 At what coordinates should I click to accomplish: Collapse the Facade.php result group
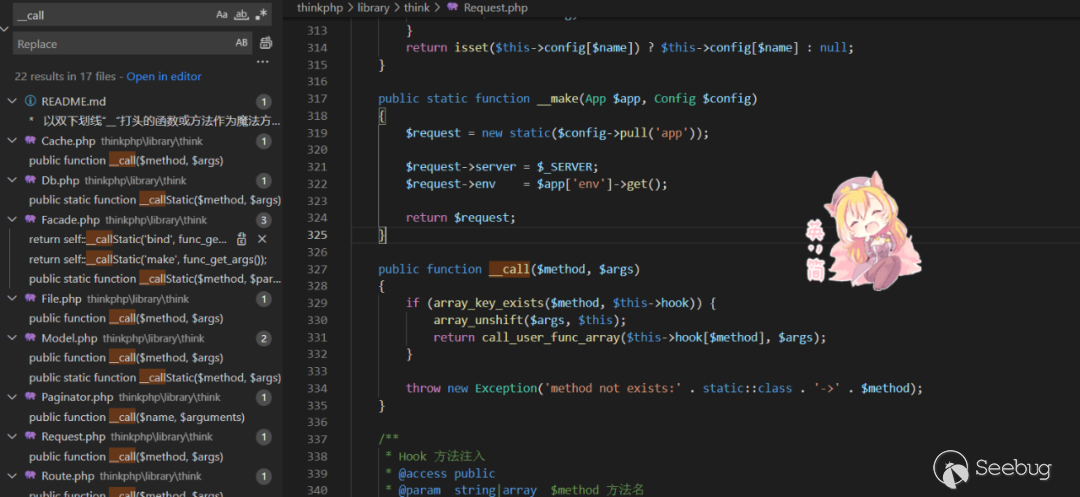coord(12,220)
